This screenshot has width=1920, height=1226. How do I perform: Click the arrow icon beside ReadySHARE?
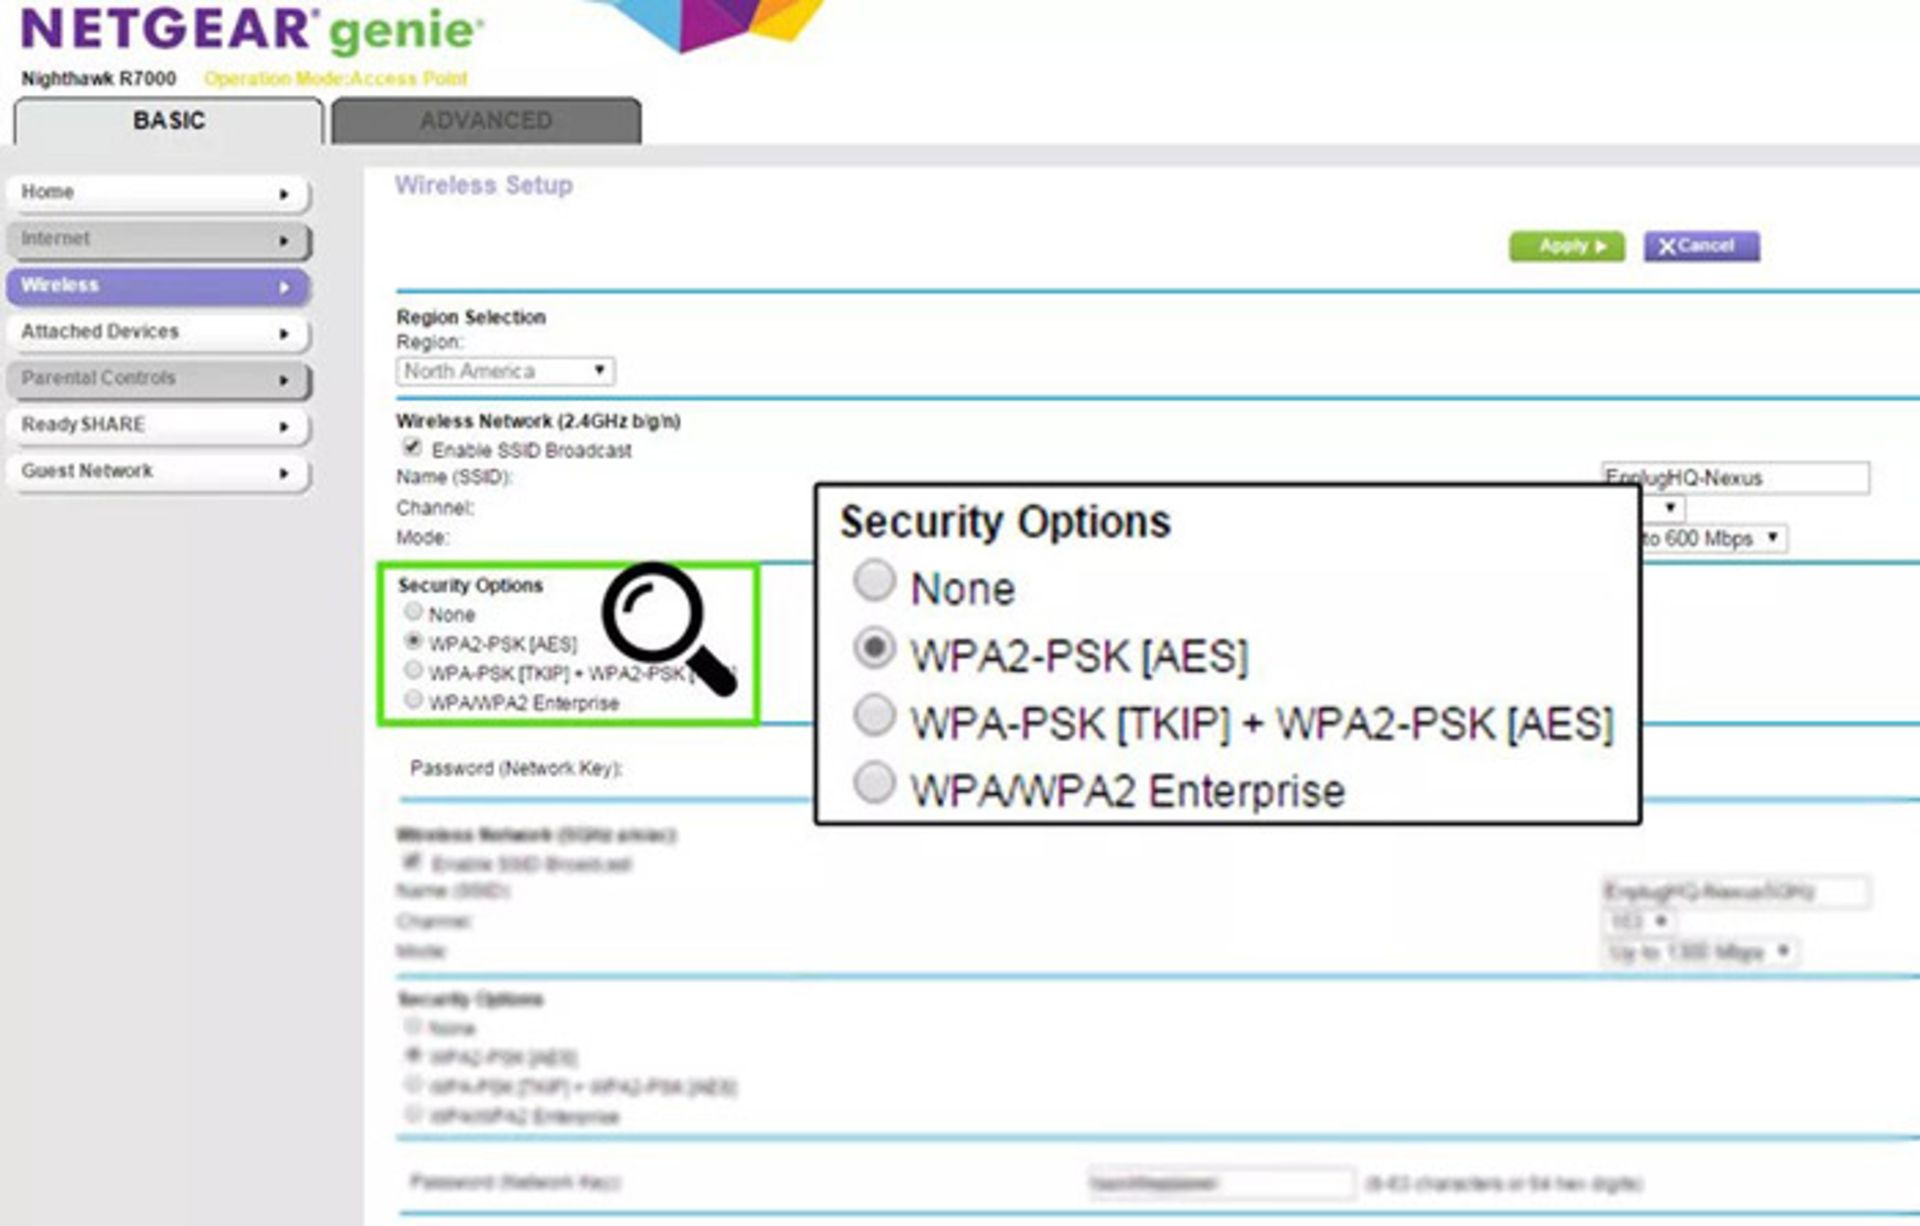click(283, 424)
